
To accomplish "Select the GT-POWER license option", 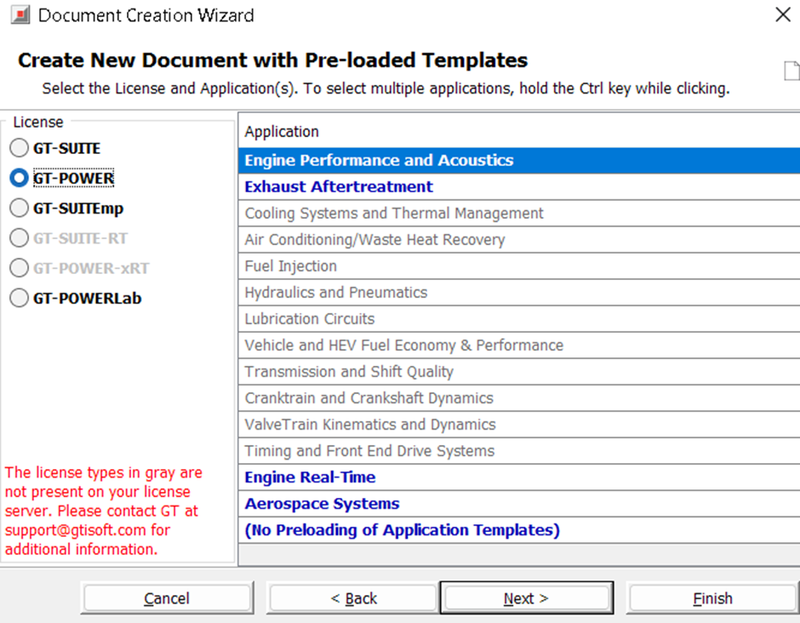I will tap(19, 178).
